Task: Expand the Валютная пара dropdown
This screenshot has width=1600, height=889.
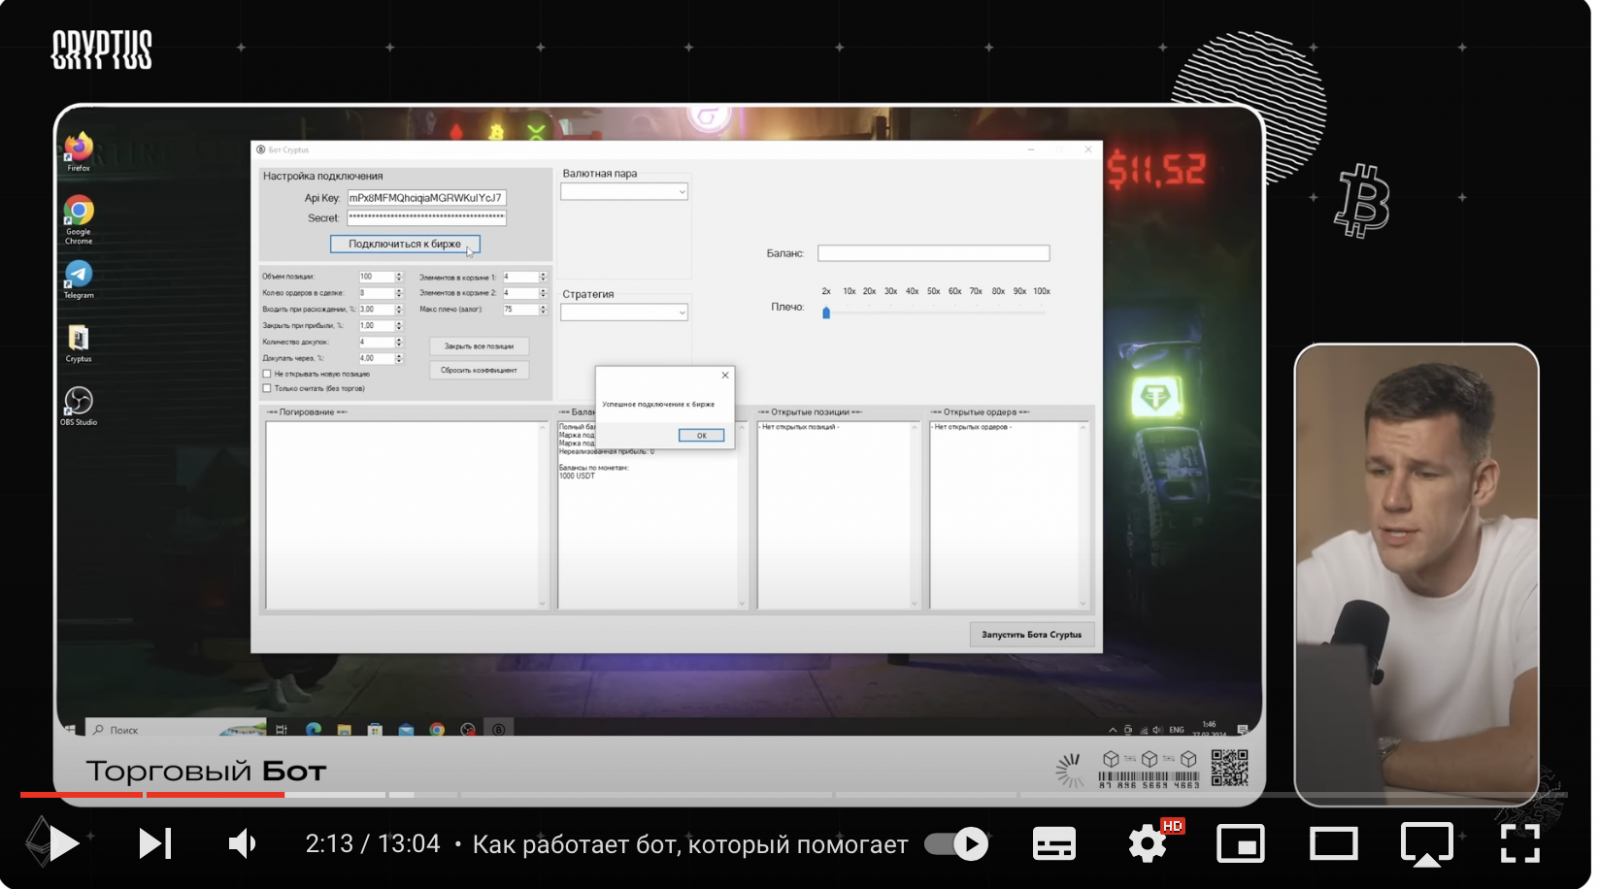Action: click(x=624, y=192)
